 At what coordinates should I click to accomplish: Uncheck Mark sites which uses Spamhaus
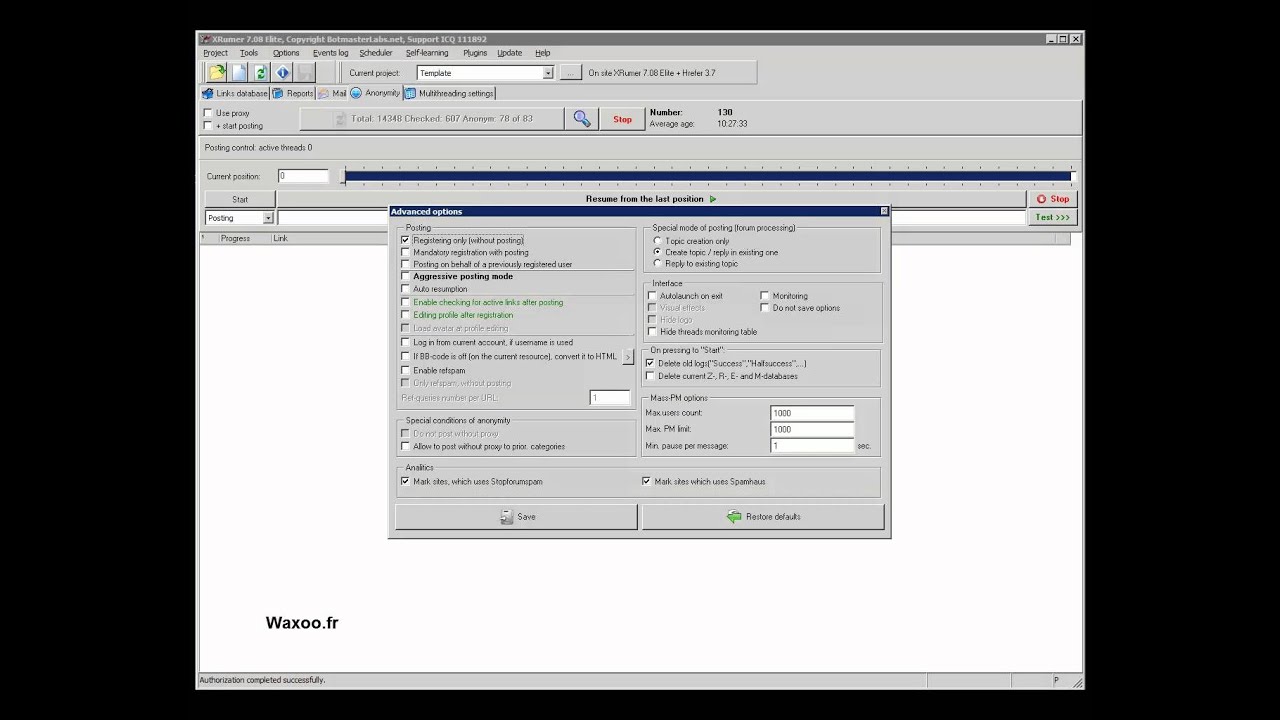tap(646, 481)
